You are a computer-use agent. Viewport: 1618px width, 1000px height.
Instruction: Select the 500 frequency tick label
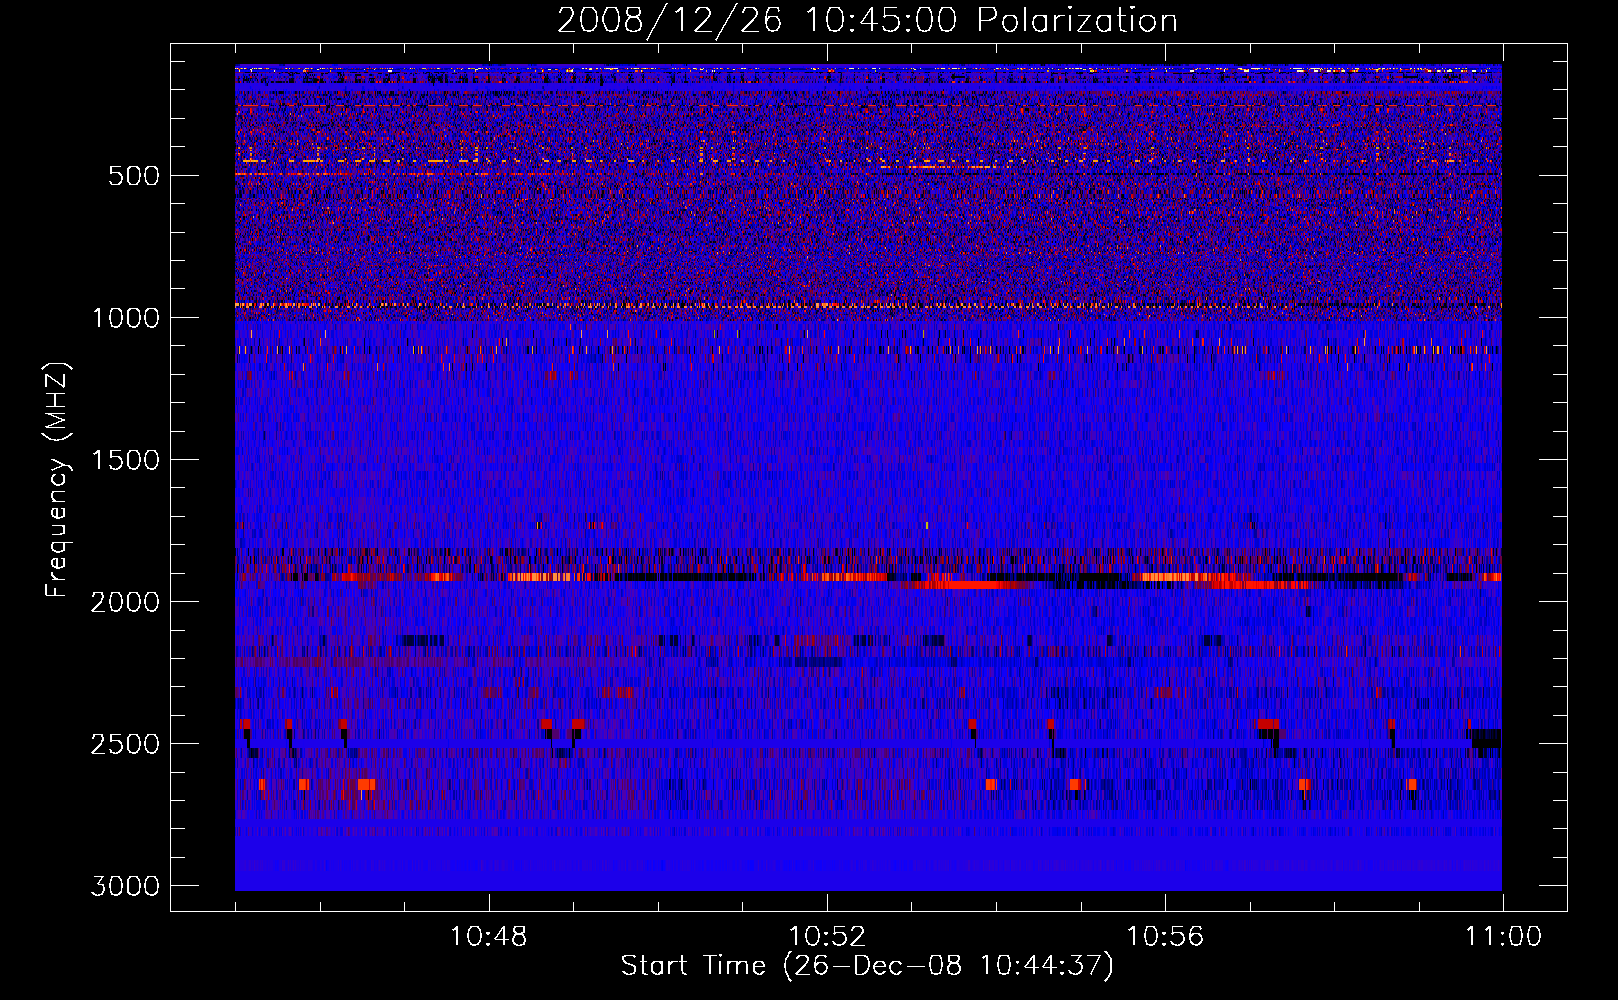pyautogui.click(x=133, y=176)
